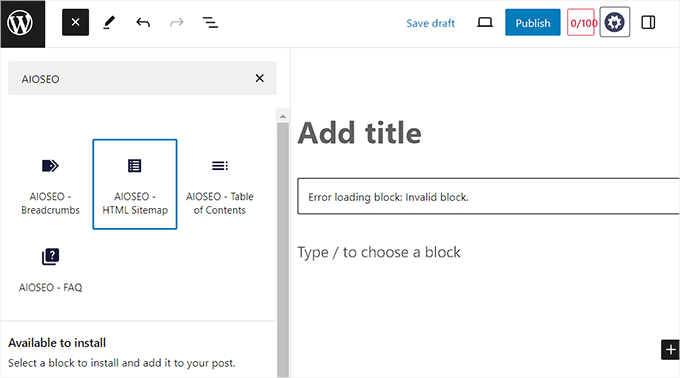This screenshot has height=378, width=680.
Task: Select the pencil edit tool
Action: click(109, 23)
